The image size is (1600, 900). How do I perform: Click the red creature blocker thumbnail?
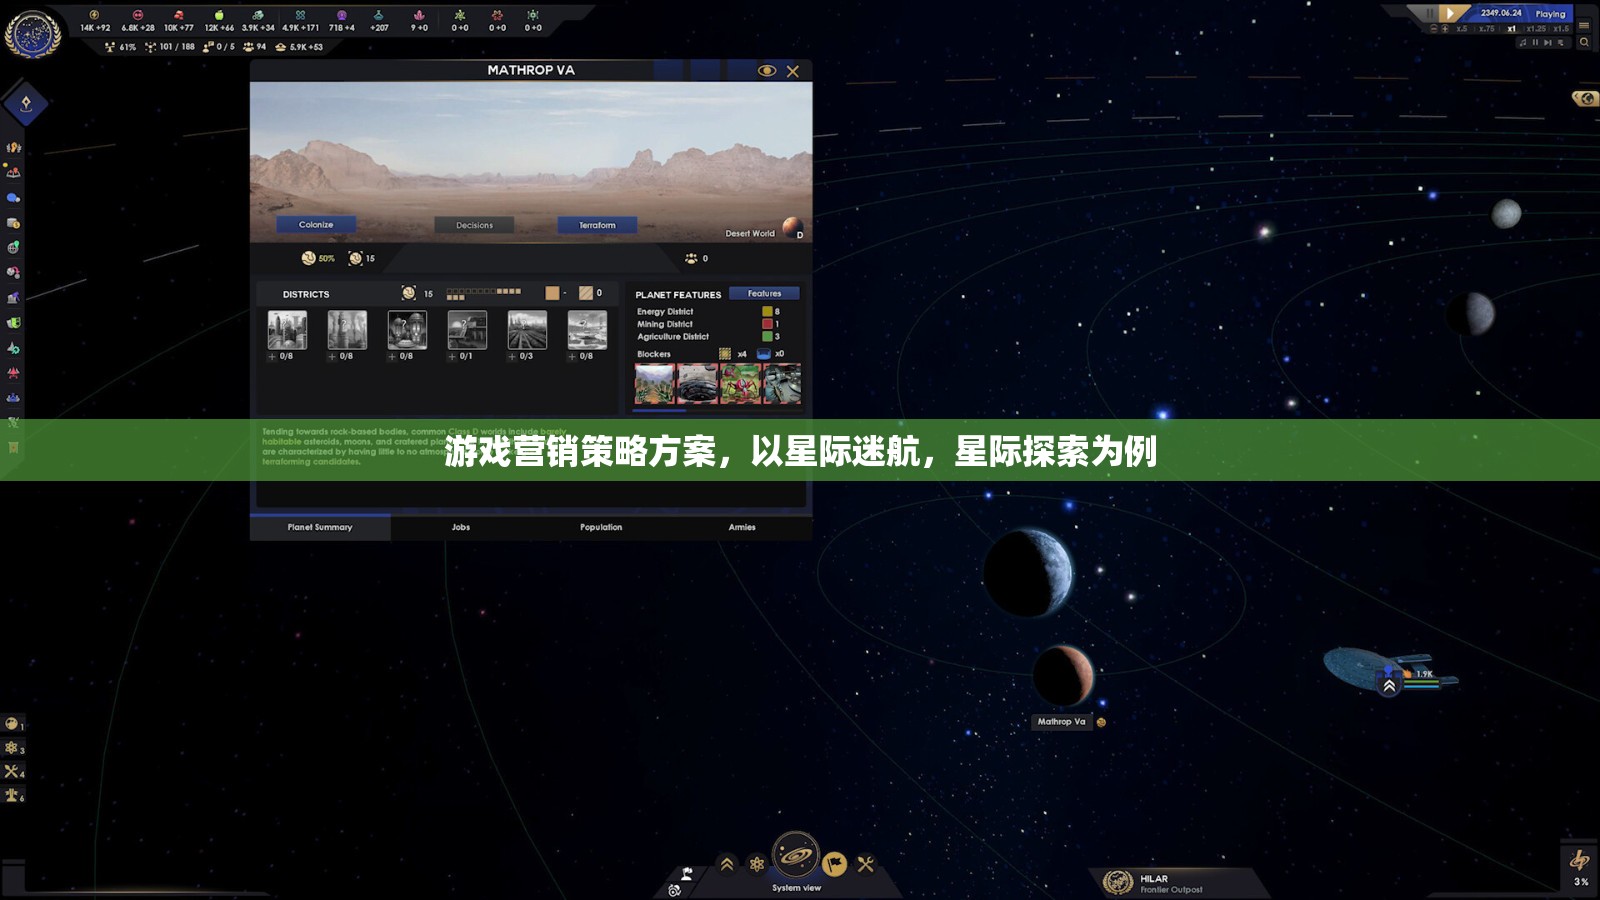coord(740,384)
